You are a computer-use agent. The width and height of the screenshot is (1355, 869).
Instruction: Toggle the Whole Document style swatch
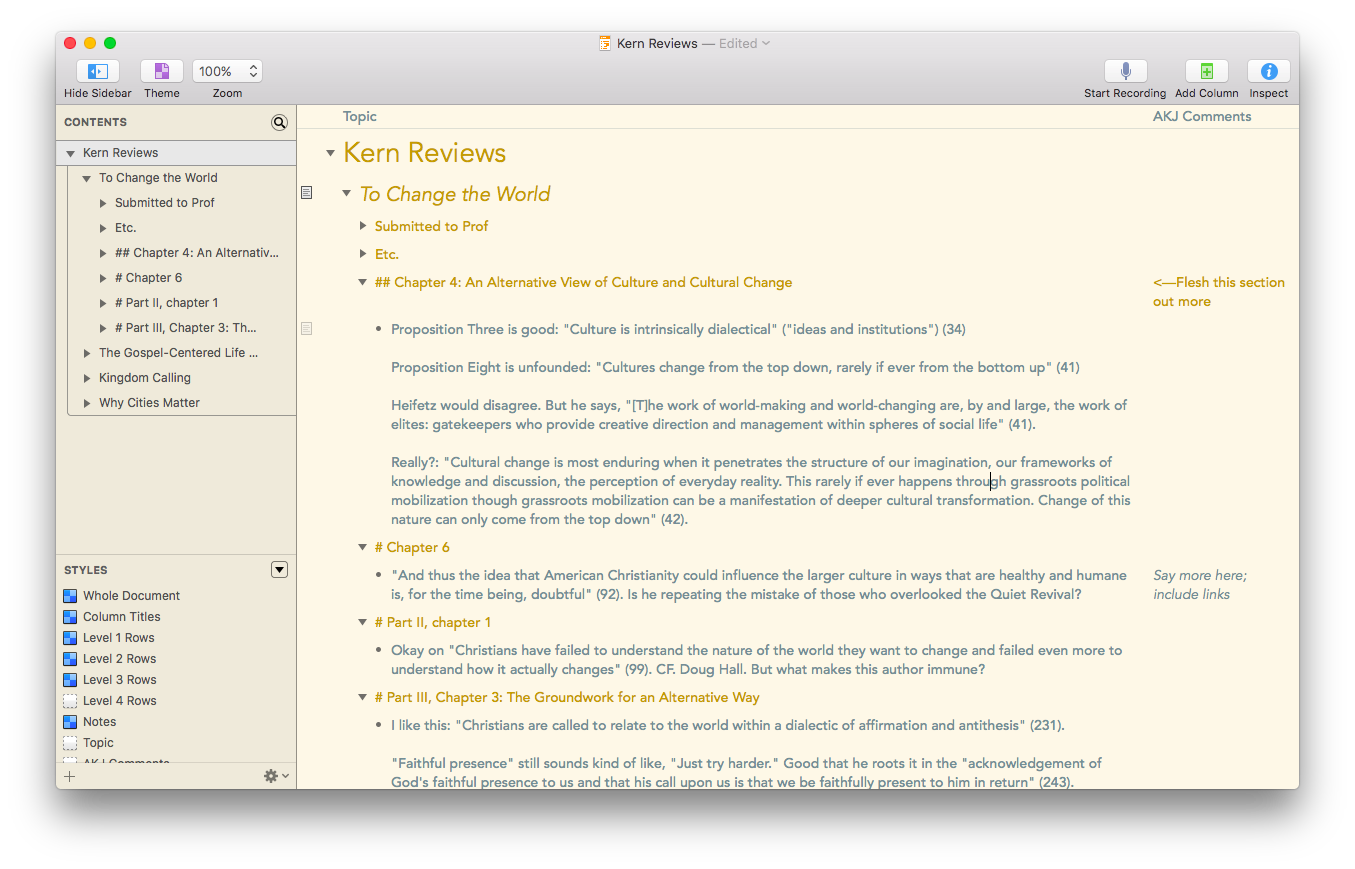tap(70, 596)
